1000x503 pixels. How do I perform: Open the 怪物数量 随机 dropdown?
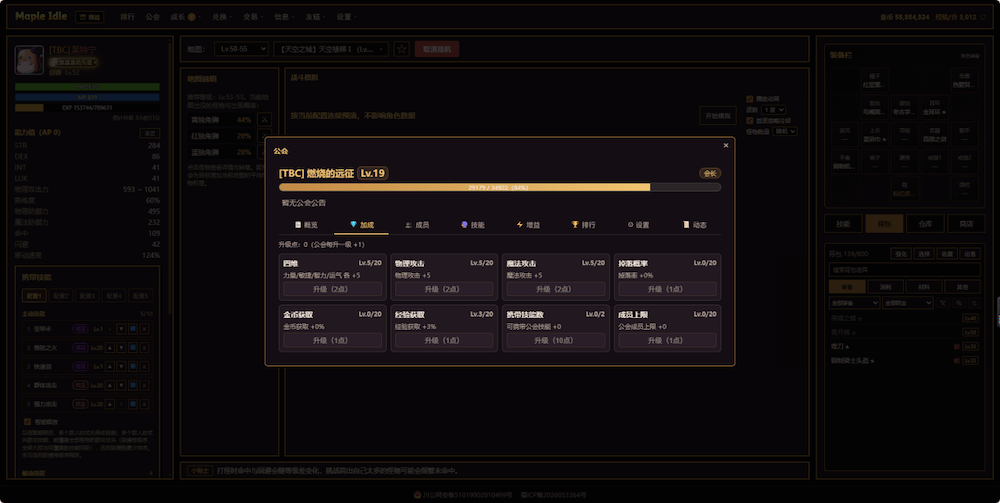785,131
